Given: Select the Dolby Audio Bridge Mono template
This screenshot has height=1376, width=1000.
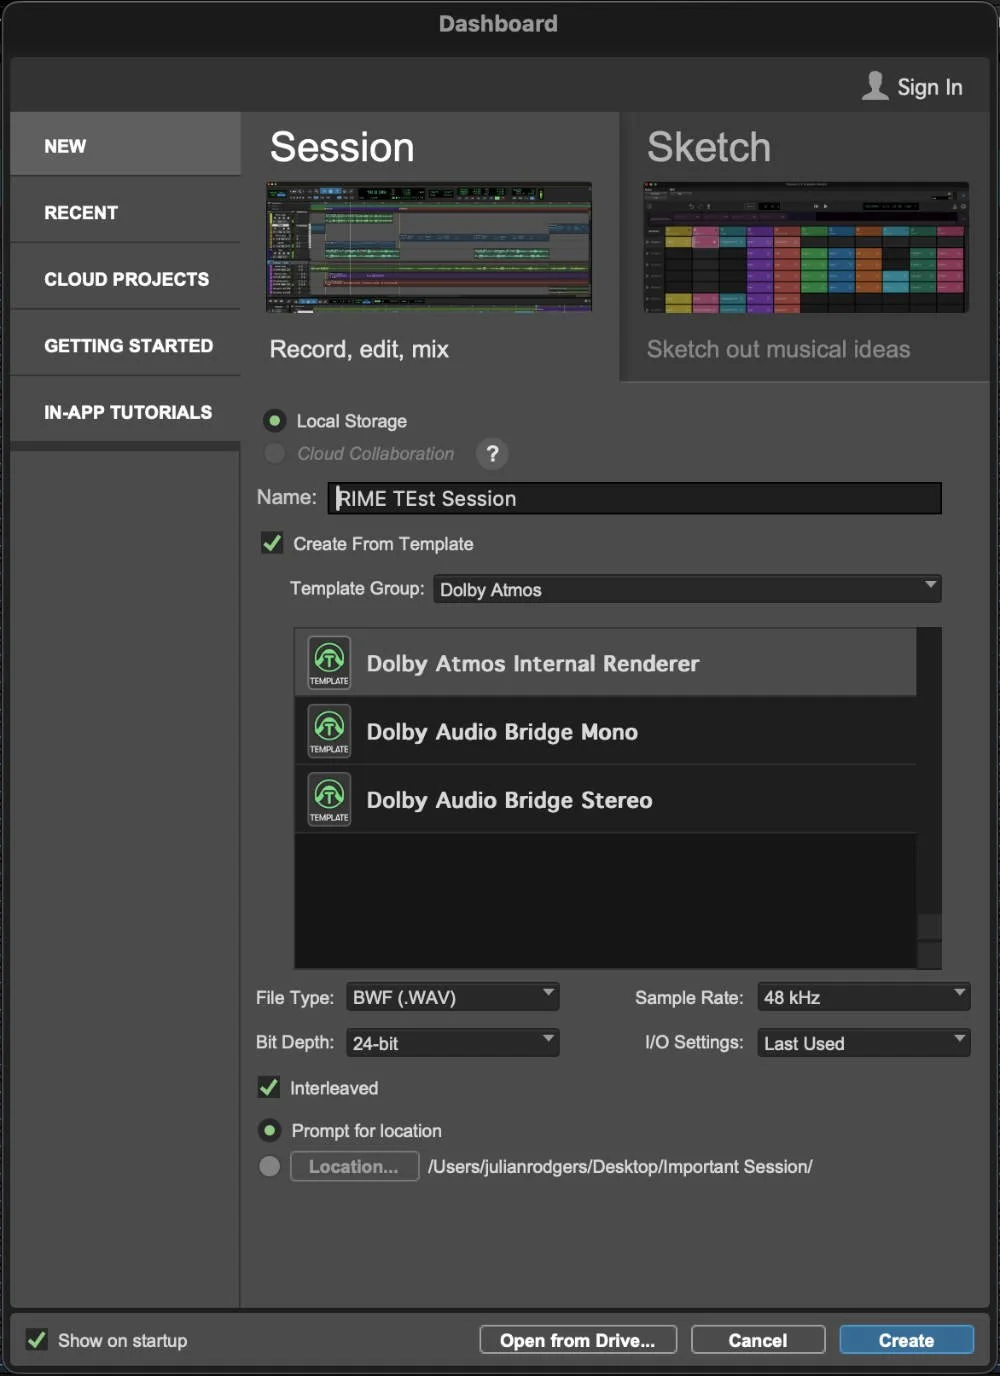Looking at the screenshot, I should pyautogui.click(x=605, y=732).
